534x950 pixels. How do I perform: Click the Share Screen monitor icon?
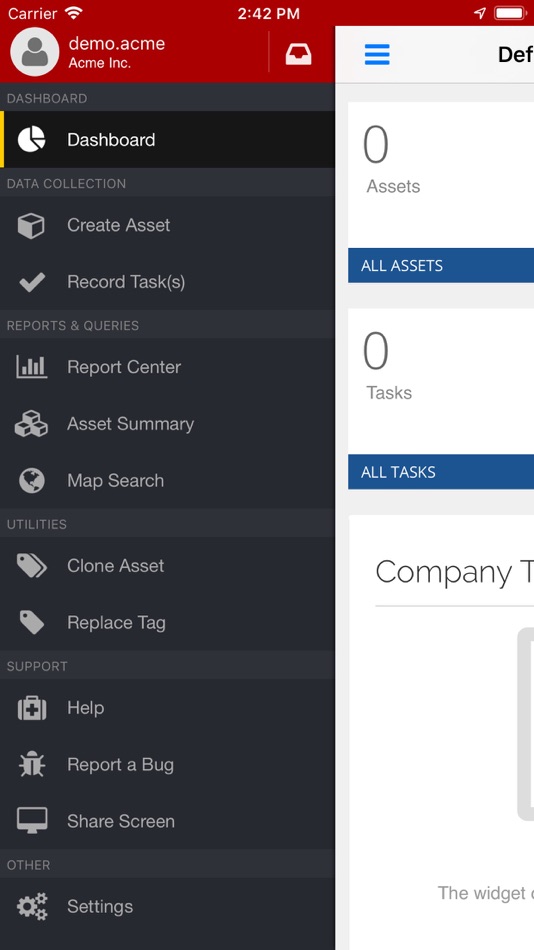(x=32, y=821)
